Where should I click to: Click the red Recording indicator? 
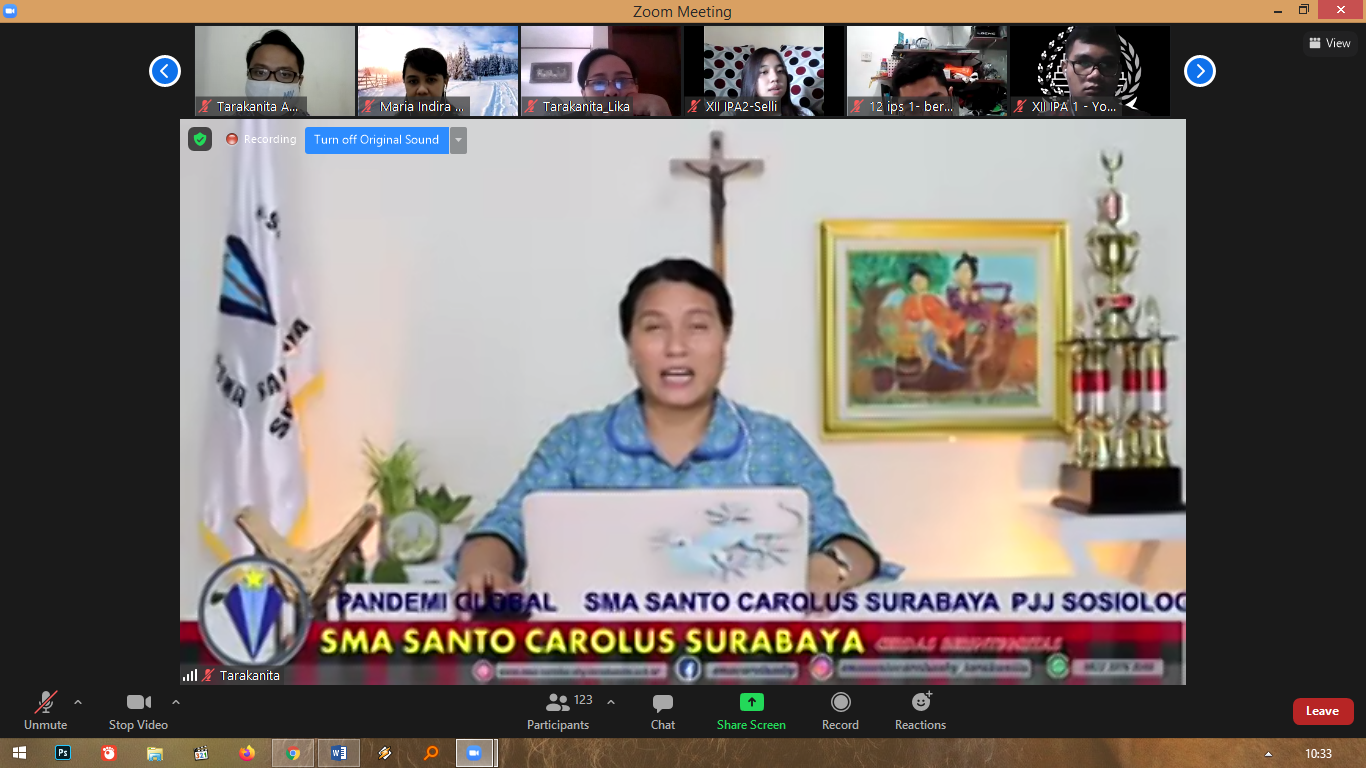point(261,140)
